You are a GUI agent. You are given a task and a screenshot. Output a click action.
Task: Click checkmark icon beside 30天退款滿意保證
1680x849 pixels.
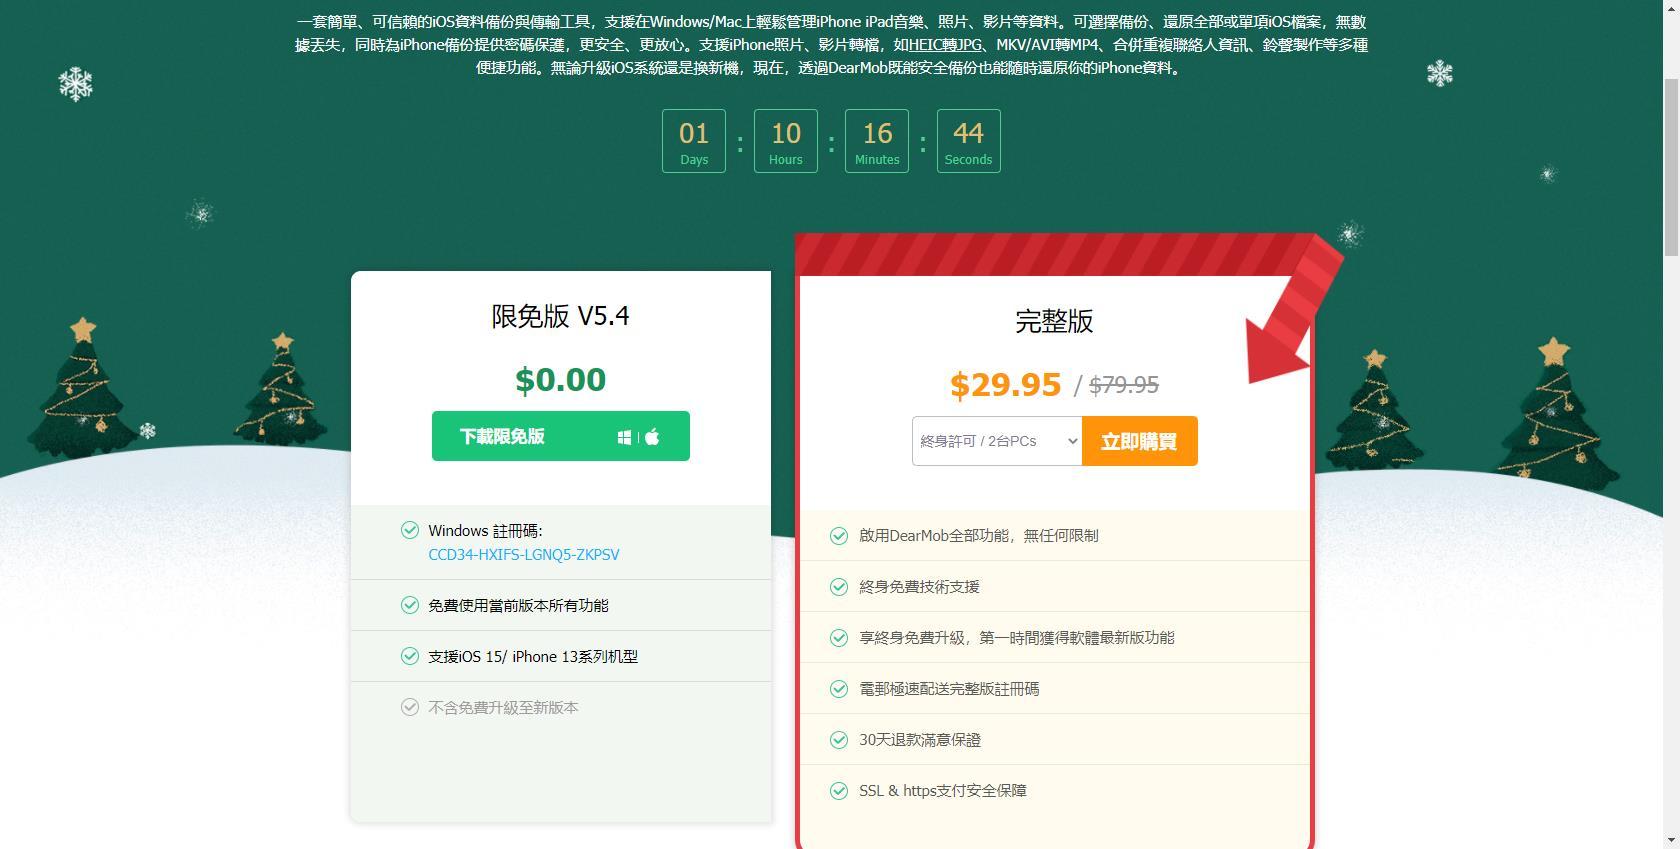click(839, 740)
